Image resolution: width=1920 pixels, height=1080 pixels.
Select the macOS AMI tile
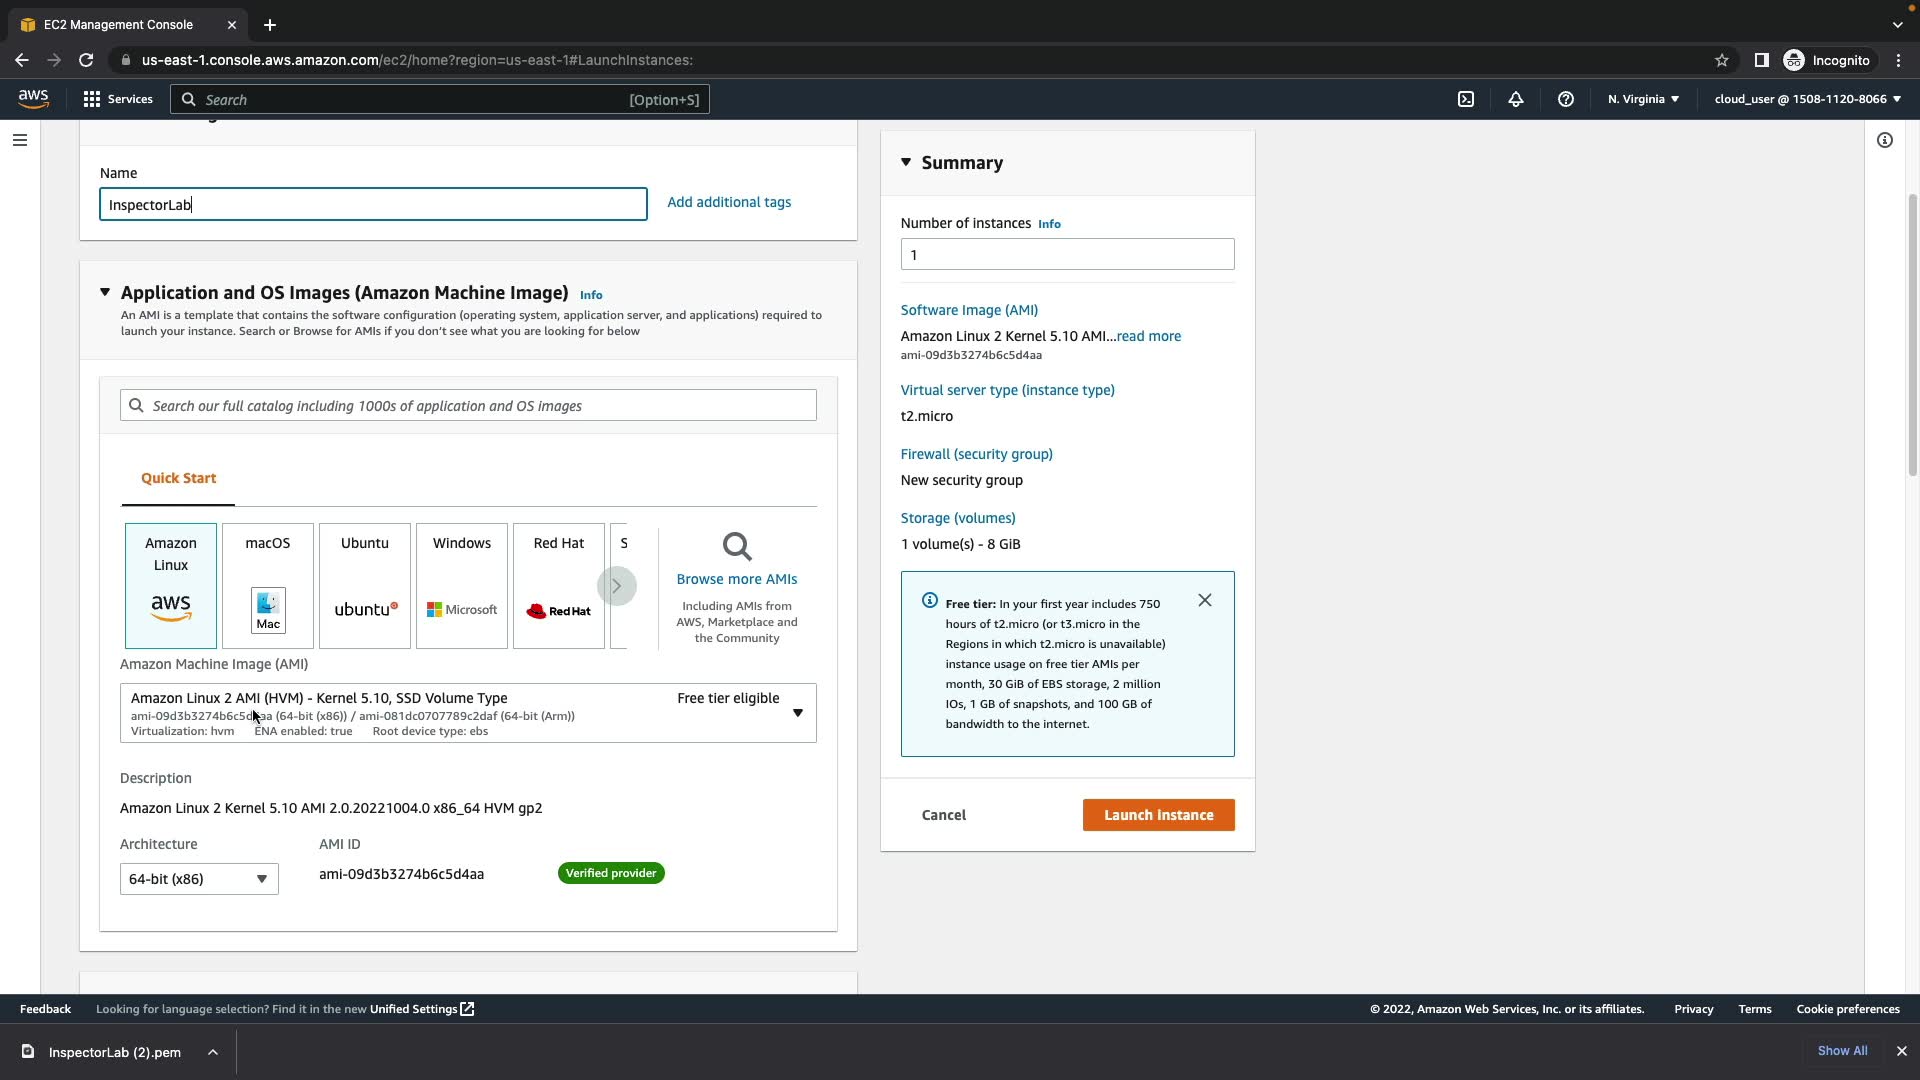coord(268,586)
